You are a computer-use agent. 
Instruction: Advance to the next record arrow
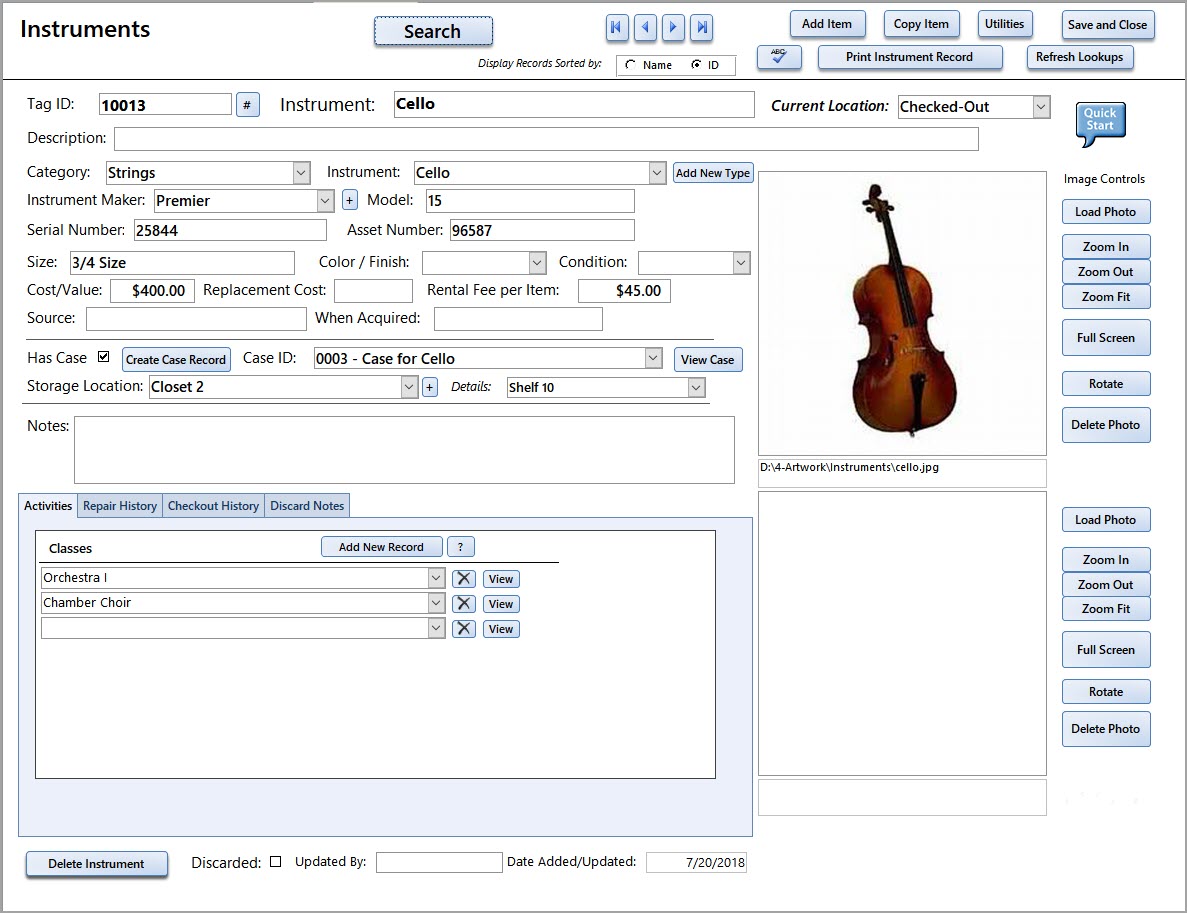point(673,28)
